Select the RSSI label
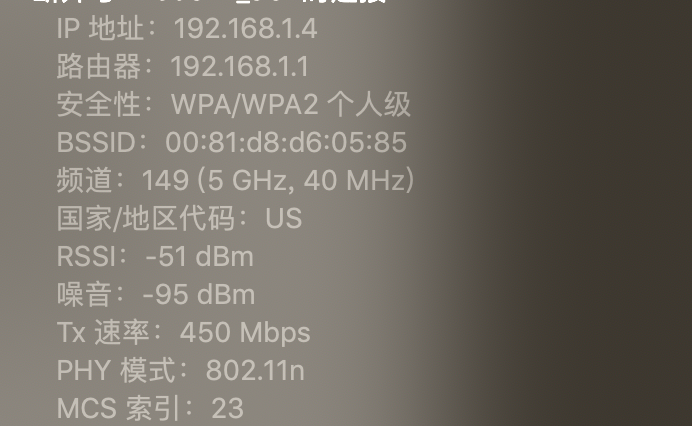The width and height of the screenshot is (692, 426). pos(86,256)
